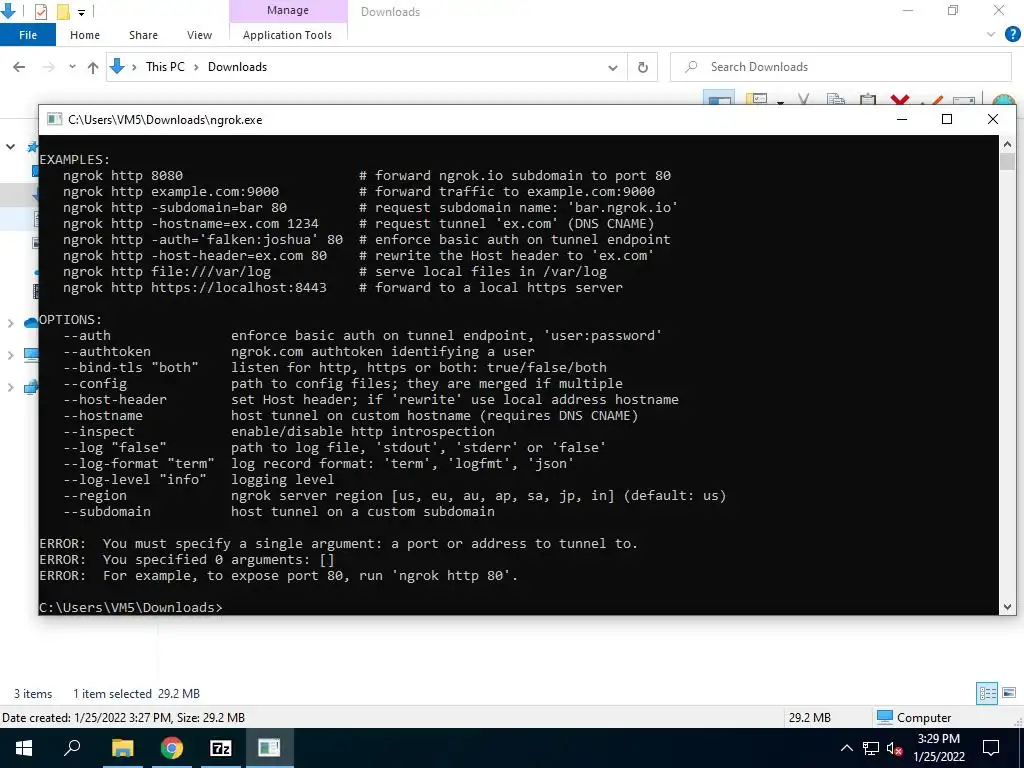Expand the Network tree node

point(10,387)
